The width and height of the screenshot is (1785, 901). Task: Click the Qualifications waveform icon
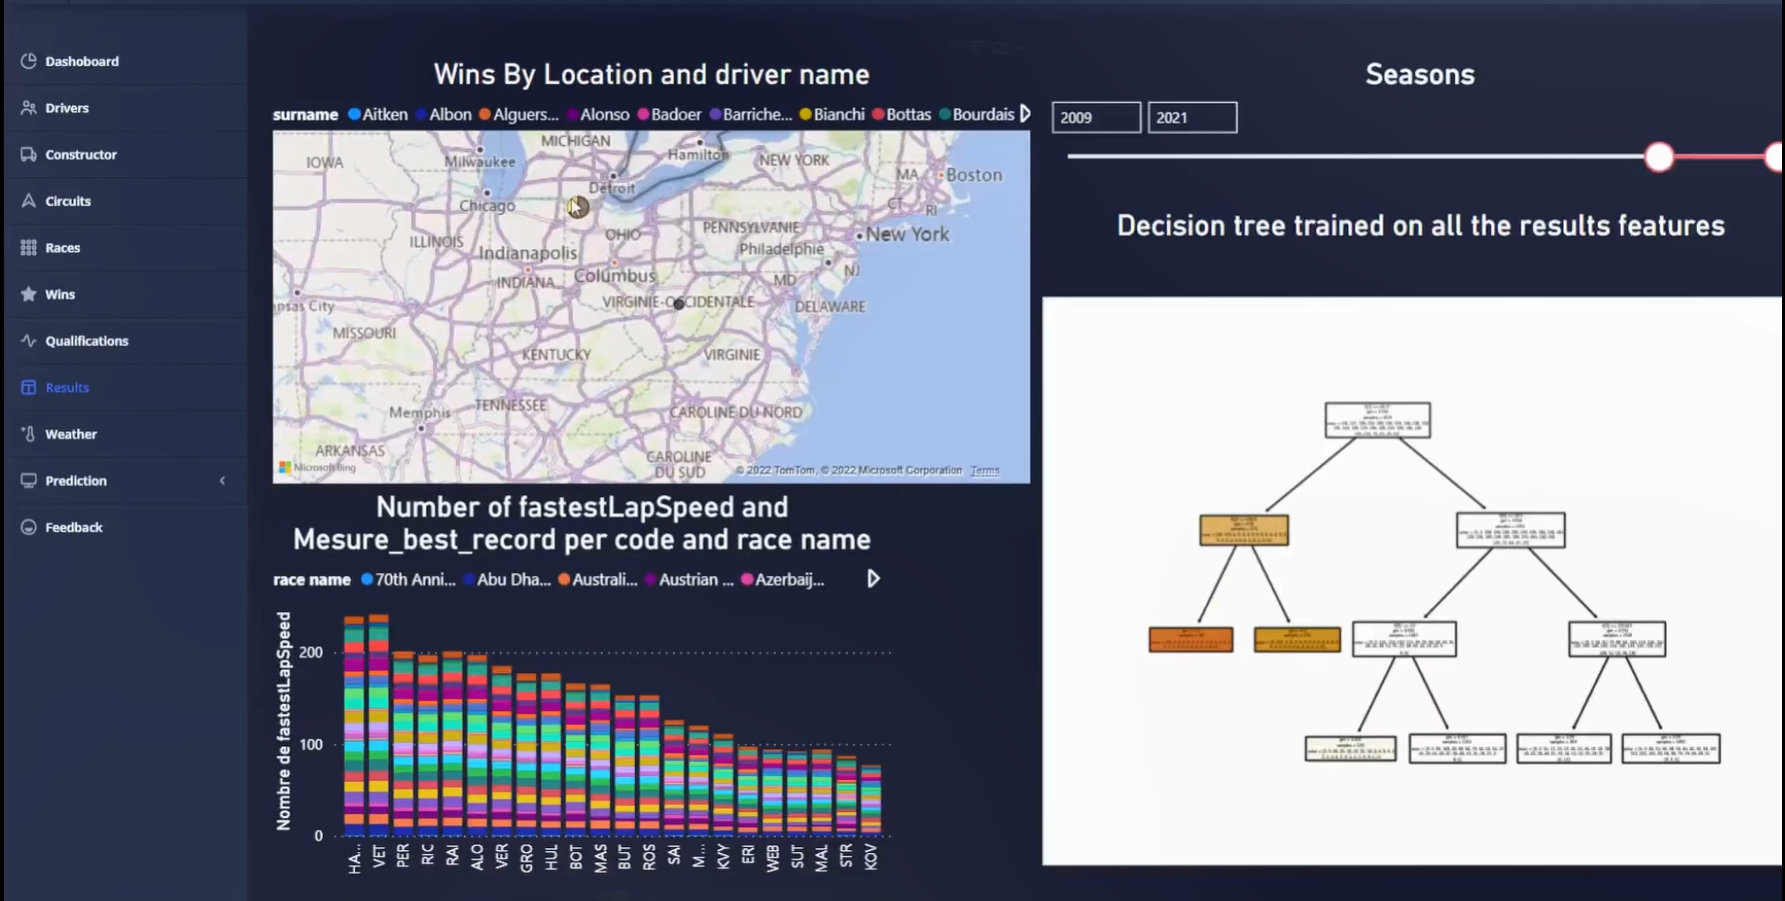[x=28, y=340]
